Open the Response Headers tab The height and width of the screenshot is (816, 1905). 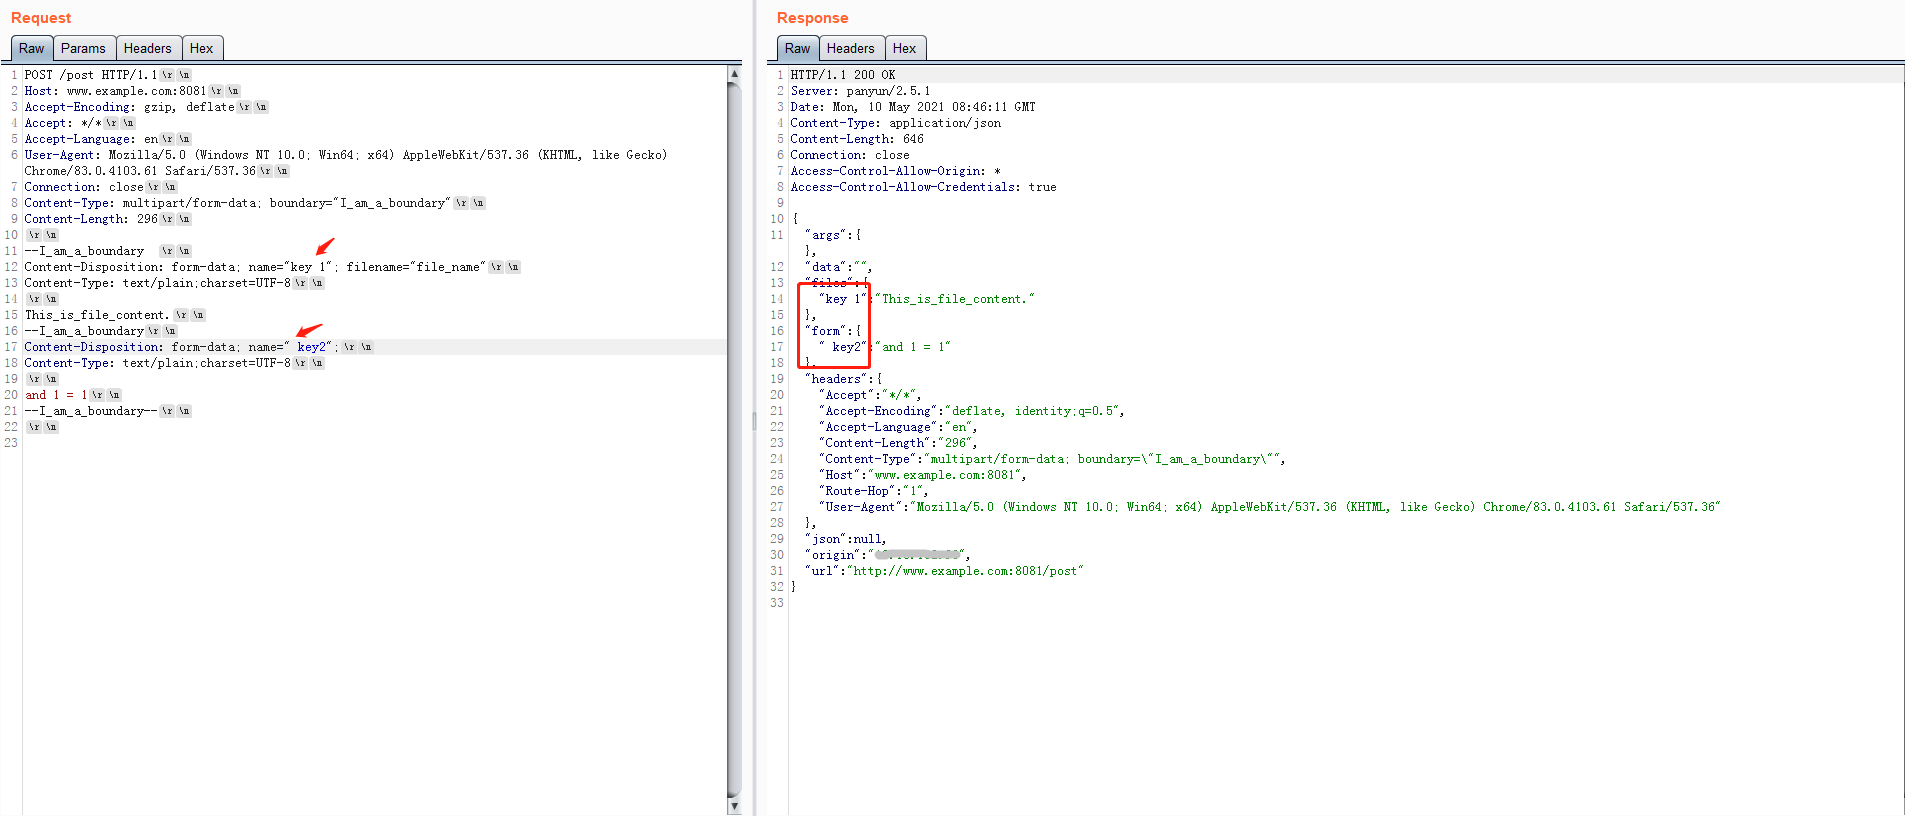pyautogui.click(x=850, y=48)
